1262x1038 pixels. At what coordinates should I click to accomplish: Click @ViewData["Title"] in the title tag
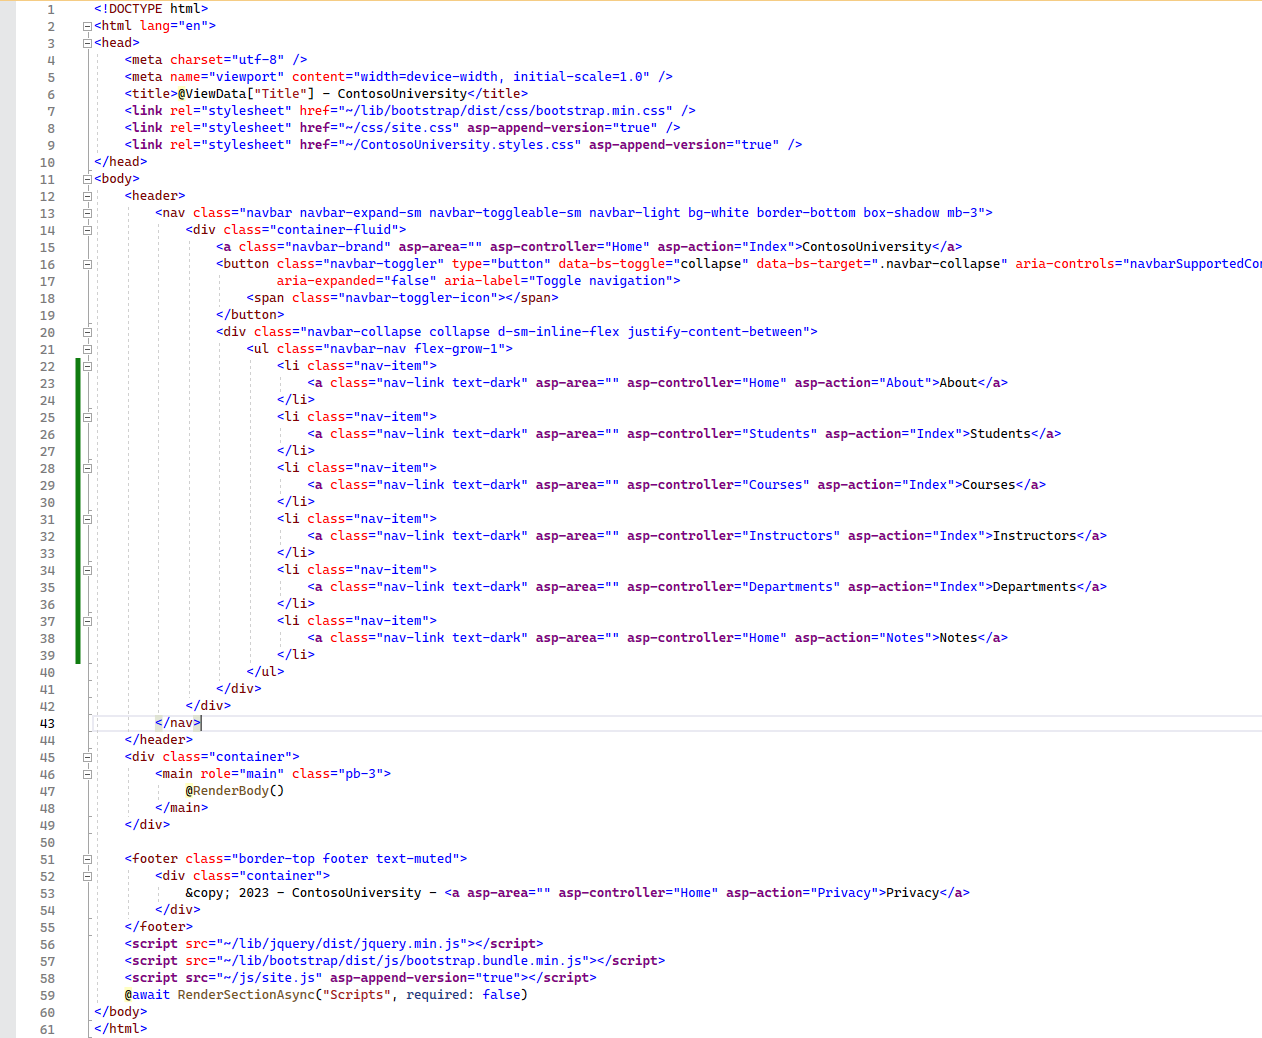pyautogui.click(x=246, y=94)
